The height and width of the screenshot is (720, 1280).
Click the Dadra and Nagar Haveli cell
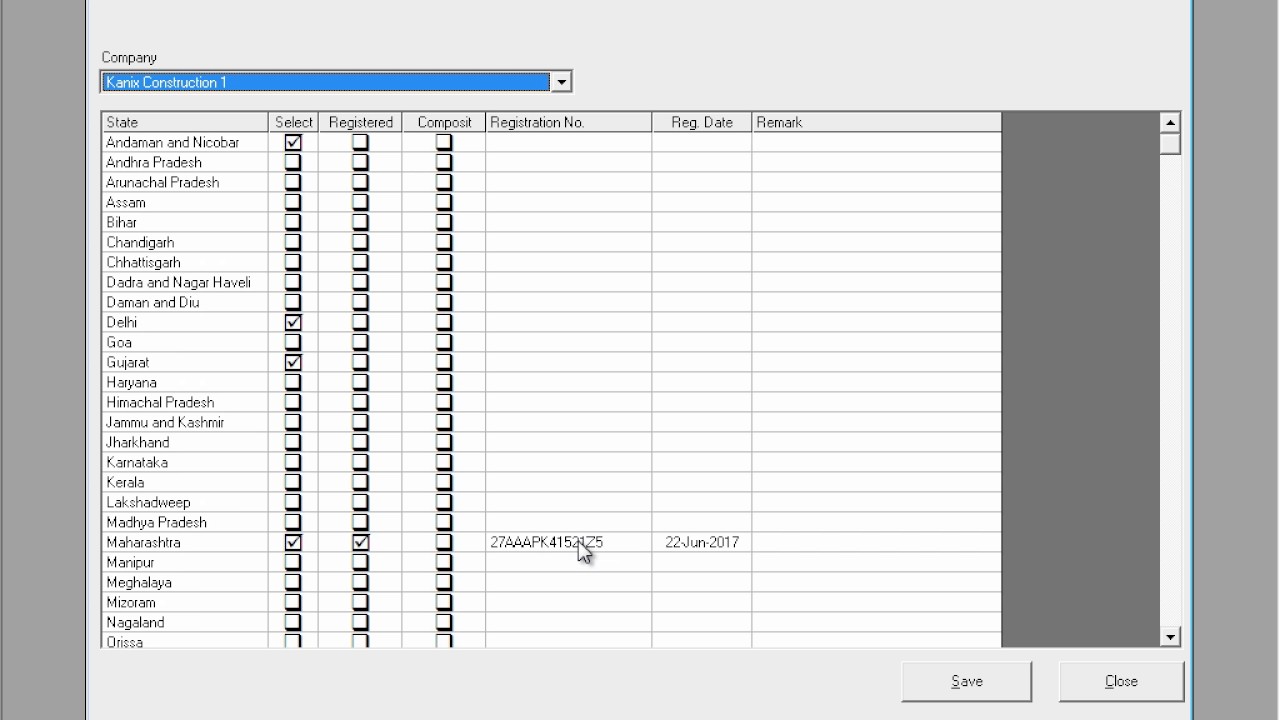click(185, 282)
